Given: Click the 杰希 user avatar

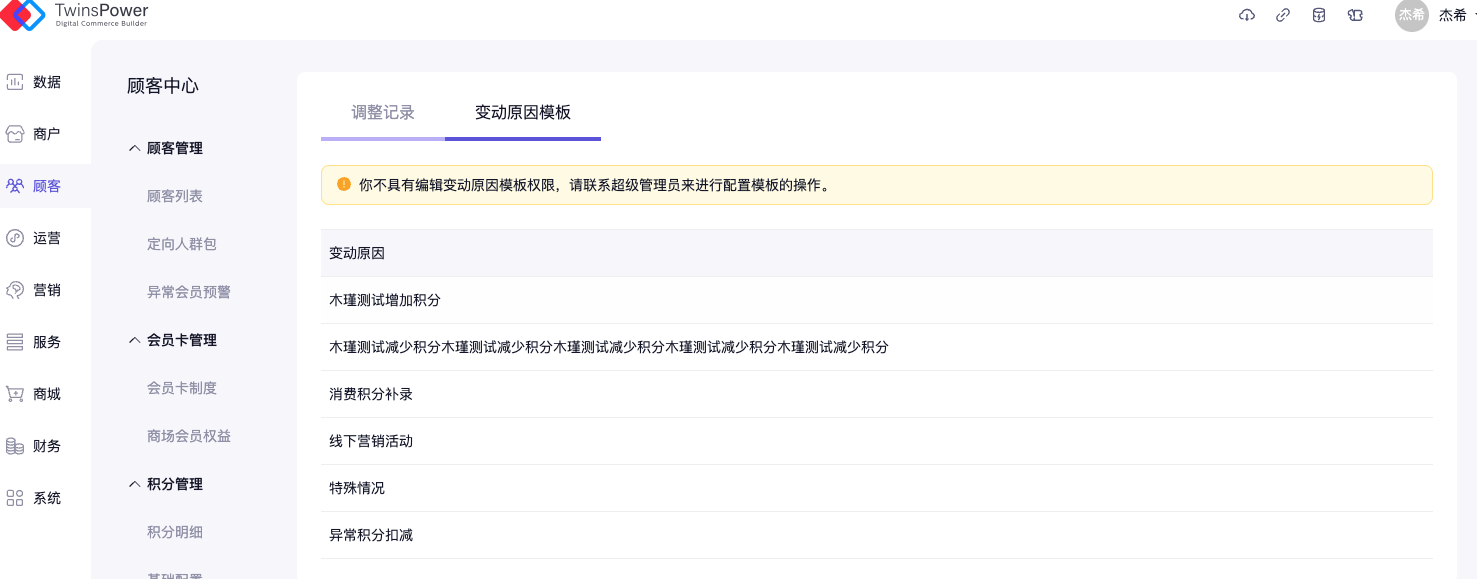Looking at the screenshot, I should (1411, 15).
